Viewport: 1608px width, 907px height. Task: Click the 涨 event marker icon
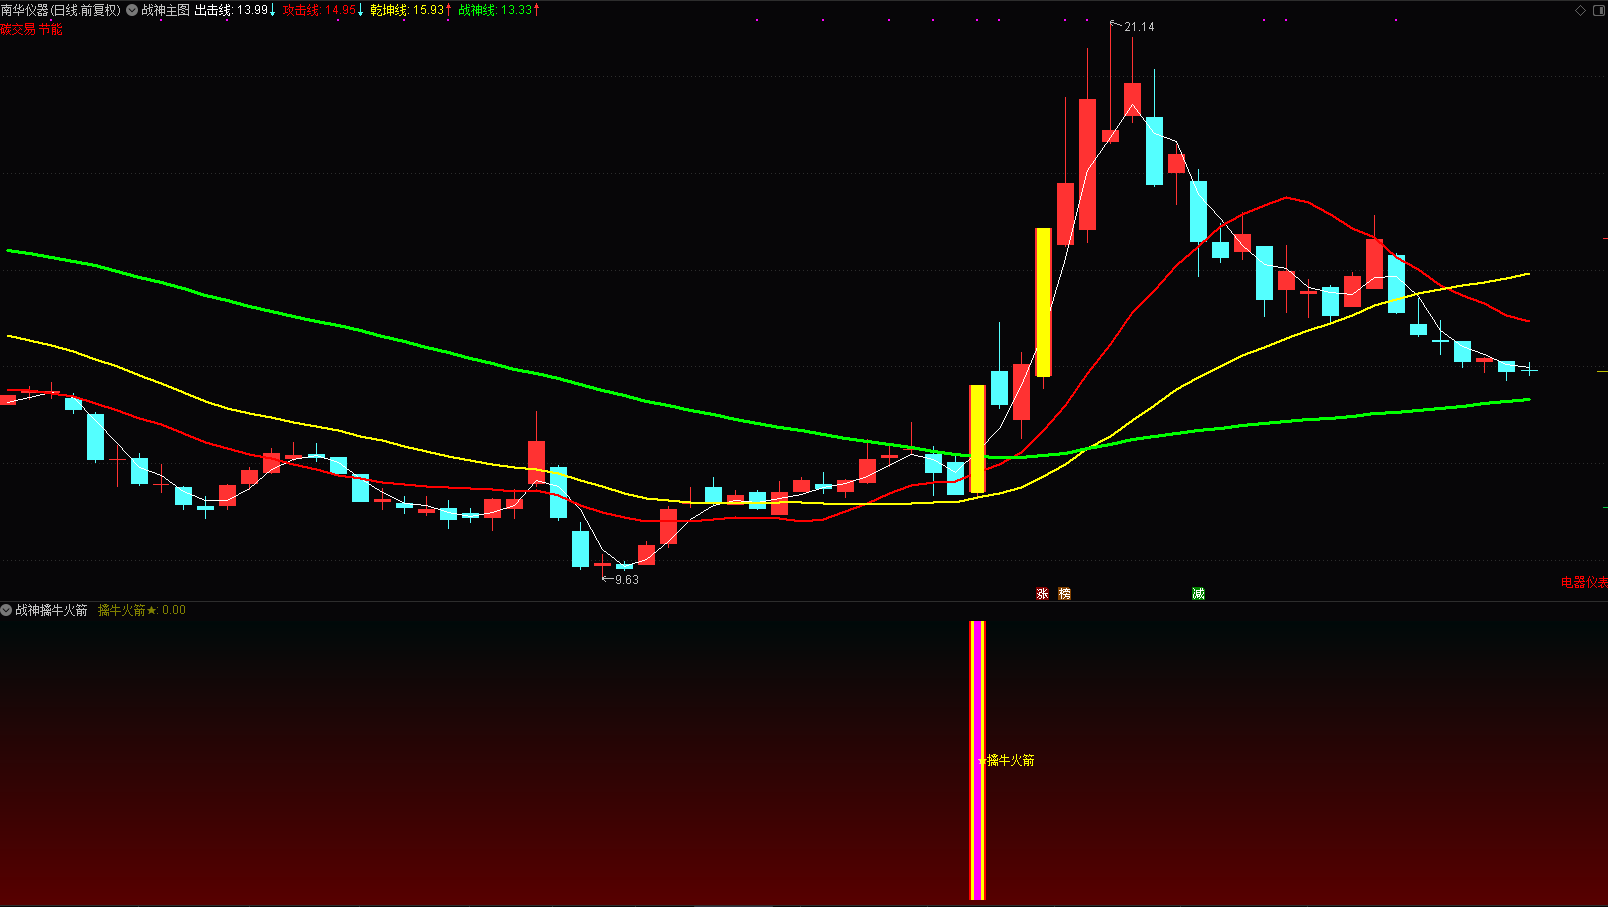pos(1042,593)
